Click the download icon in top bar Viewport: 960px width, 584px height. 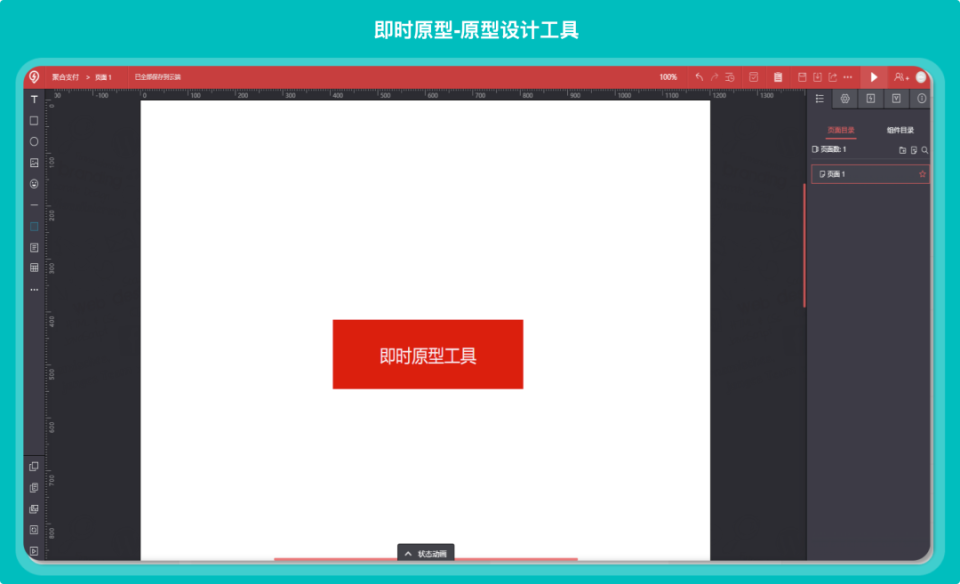click(817, 77)
